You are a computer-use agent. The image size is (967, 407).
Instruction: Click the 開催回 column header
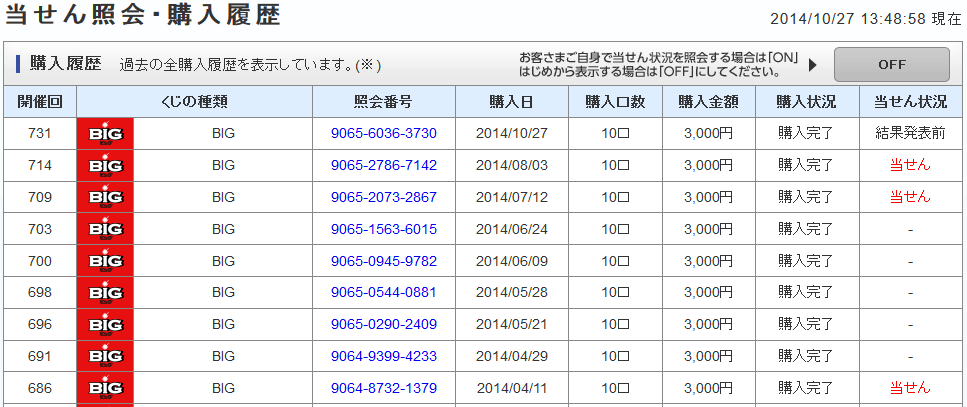(x=40, y=102)
